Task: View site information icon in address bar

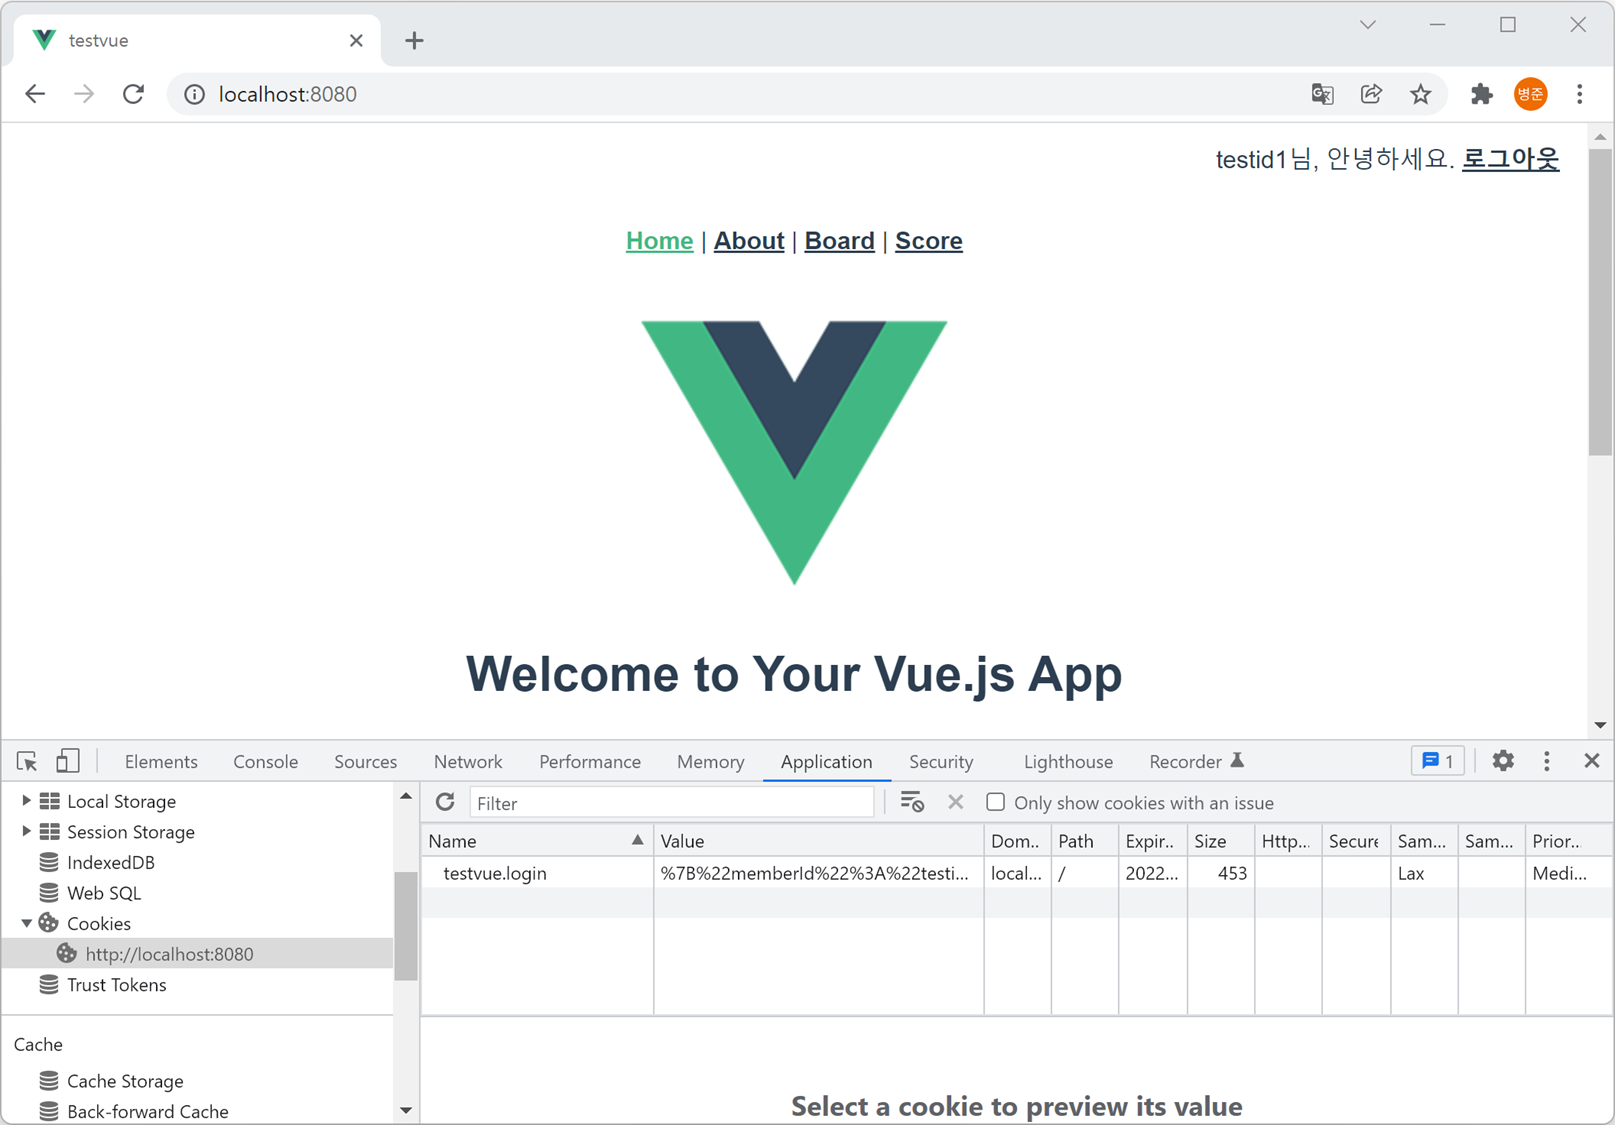Action: [194, 94]
